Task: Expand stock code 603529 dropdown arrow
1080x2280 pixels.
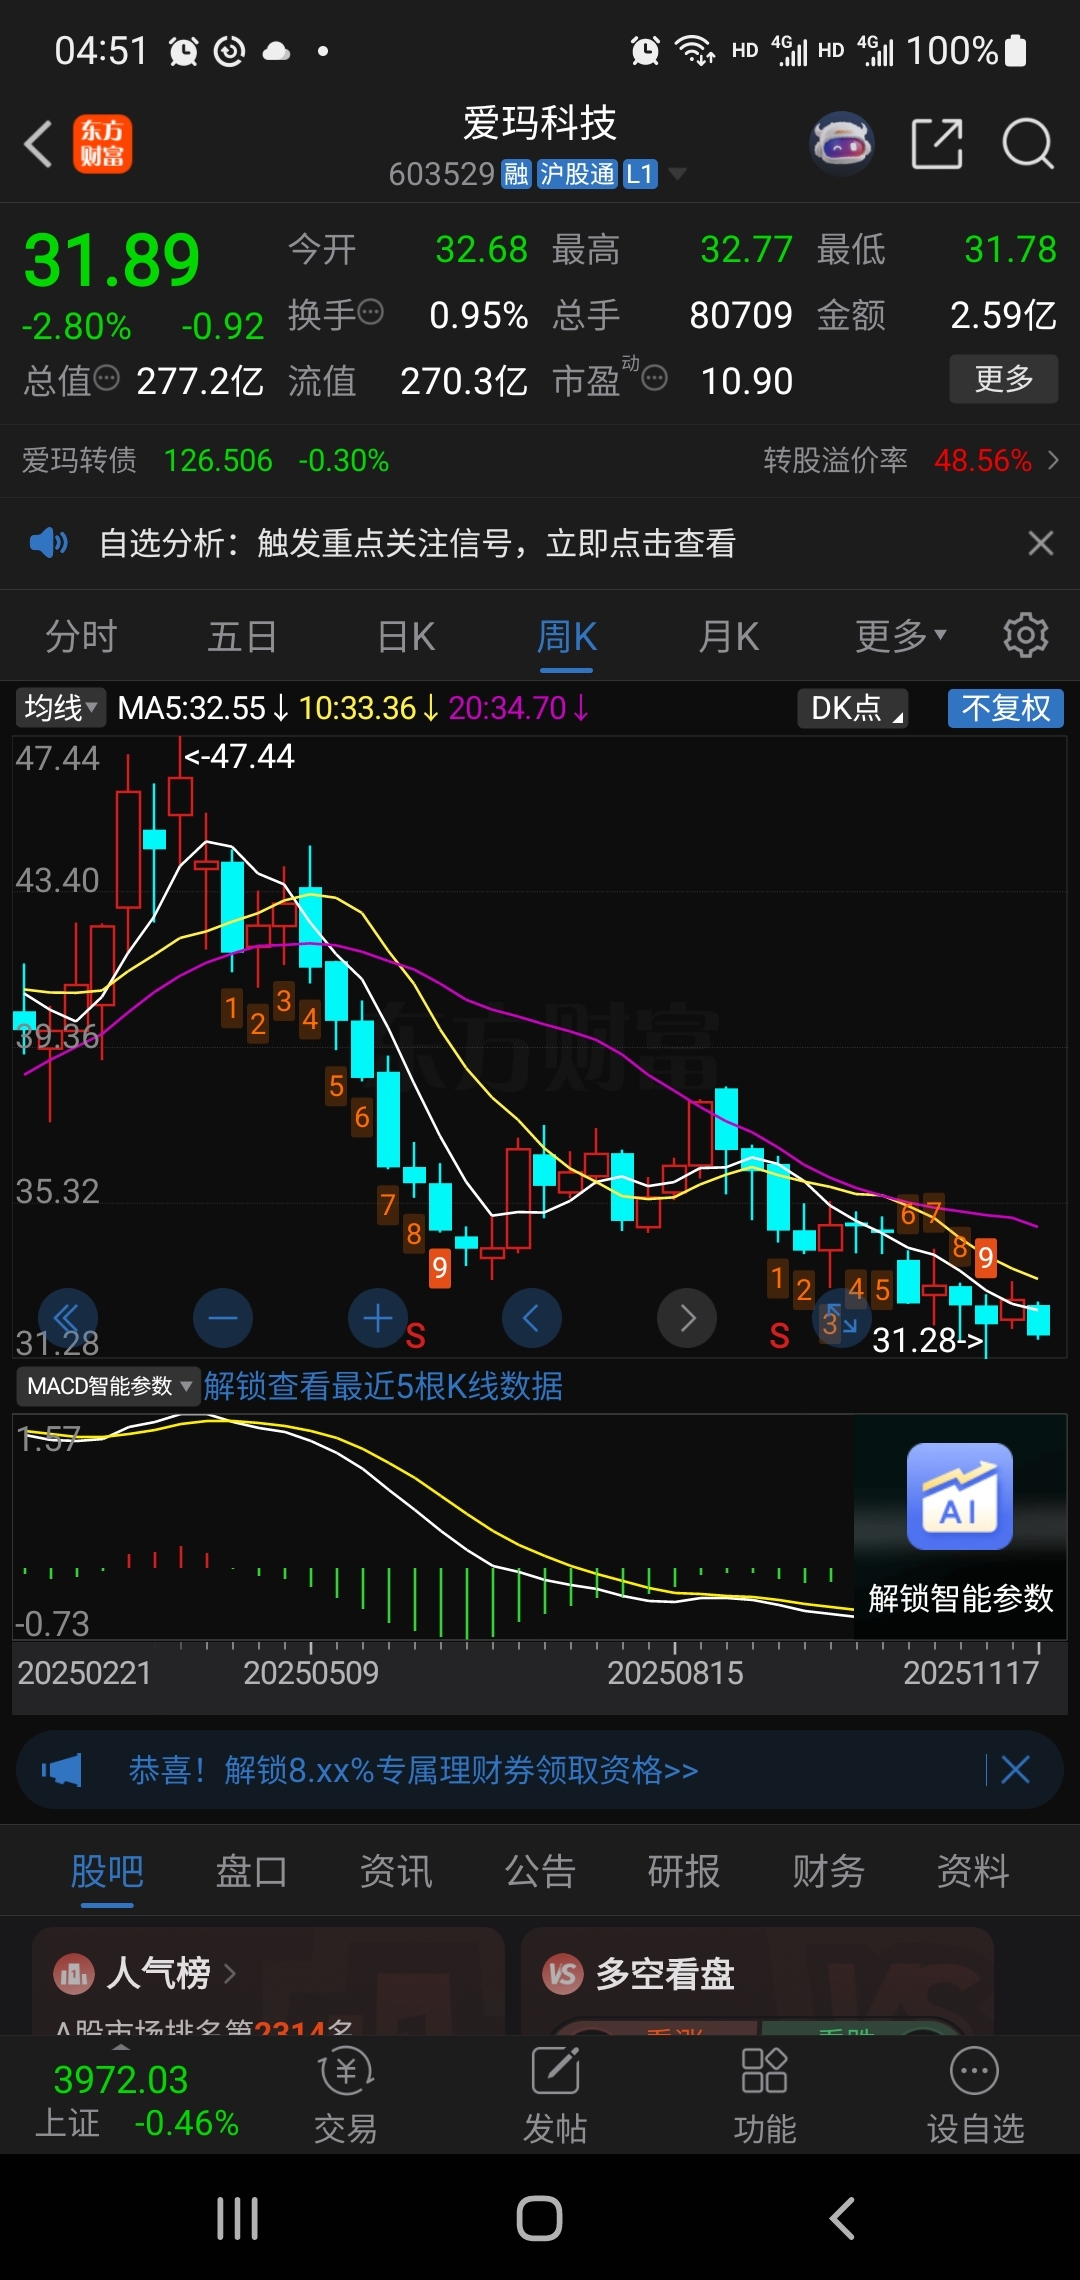Action: point(677,174)
